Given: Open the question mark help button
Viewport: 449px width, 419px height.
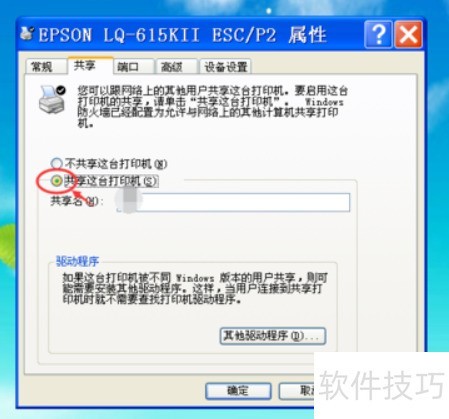Looking at the screenshot, I should (378, 34).
